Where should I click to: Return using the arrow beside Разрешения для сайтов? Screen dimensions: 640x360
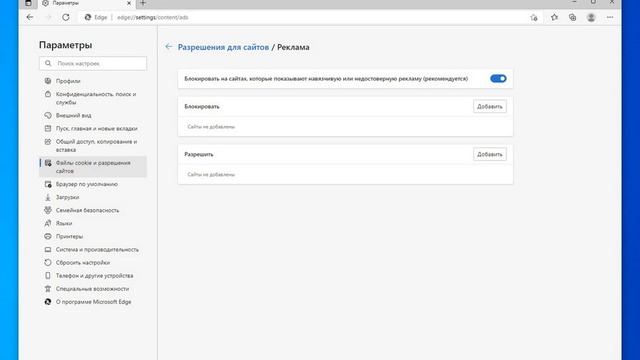[169, 47]
